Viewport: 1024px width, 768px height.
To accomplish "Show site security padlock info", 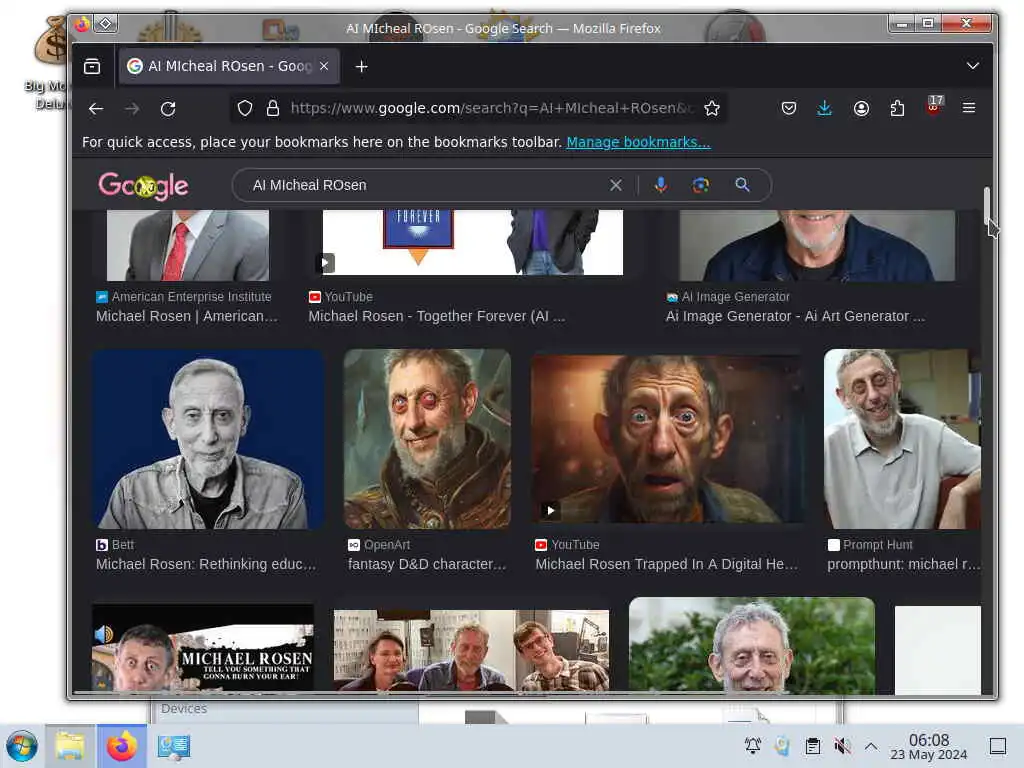I will [273, 108].
